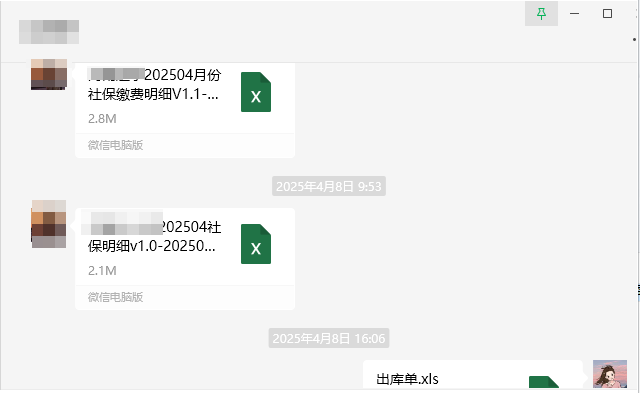The image size is (640, 393).
Task: Select the 2.1M file size label
Action: click(x=102, y=271)
